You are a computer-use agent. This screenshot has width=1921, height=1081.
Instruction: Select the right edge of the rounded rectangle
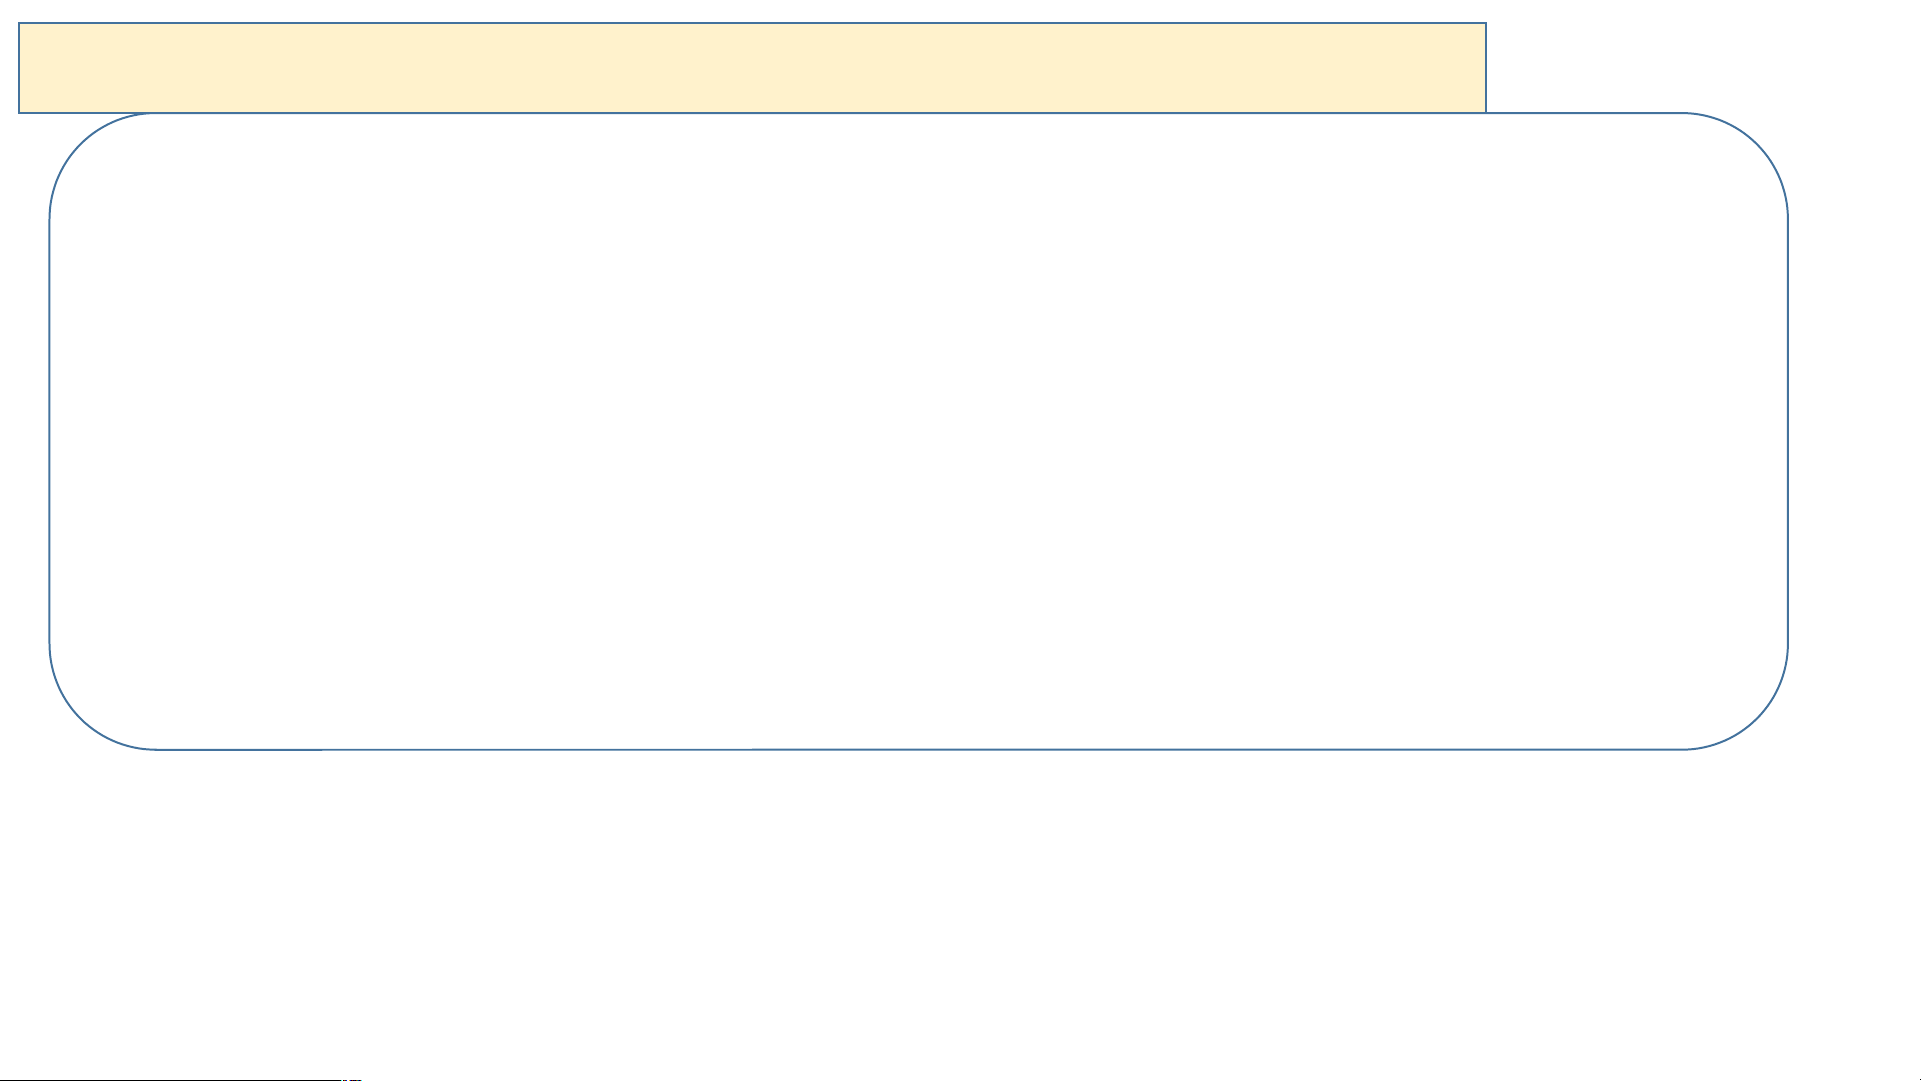pos(1788,431)
